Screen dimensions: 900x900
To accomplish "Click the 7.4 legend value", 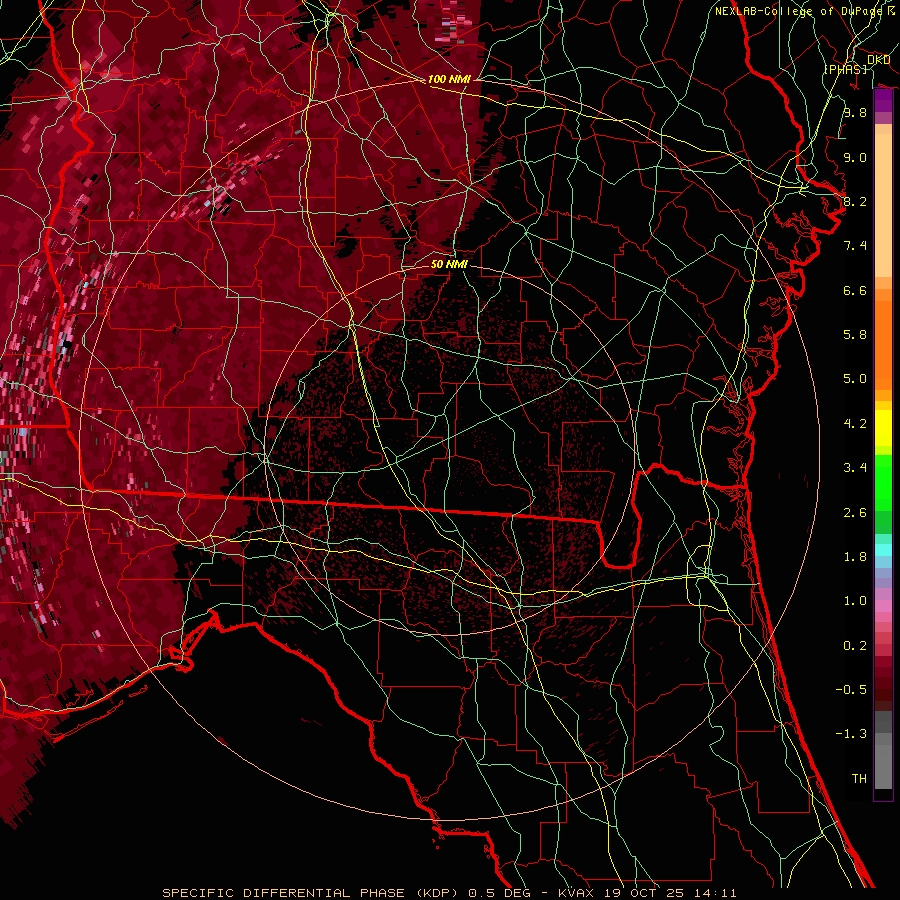I will click(x=855, y=246).
